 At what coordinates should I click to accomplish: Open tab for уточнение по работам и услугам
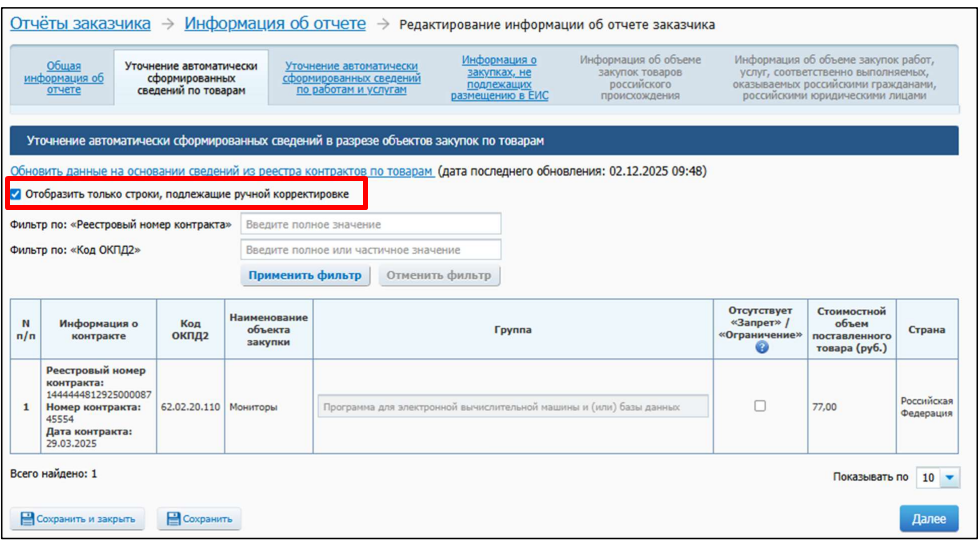point(351,78)
